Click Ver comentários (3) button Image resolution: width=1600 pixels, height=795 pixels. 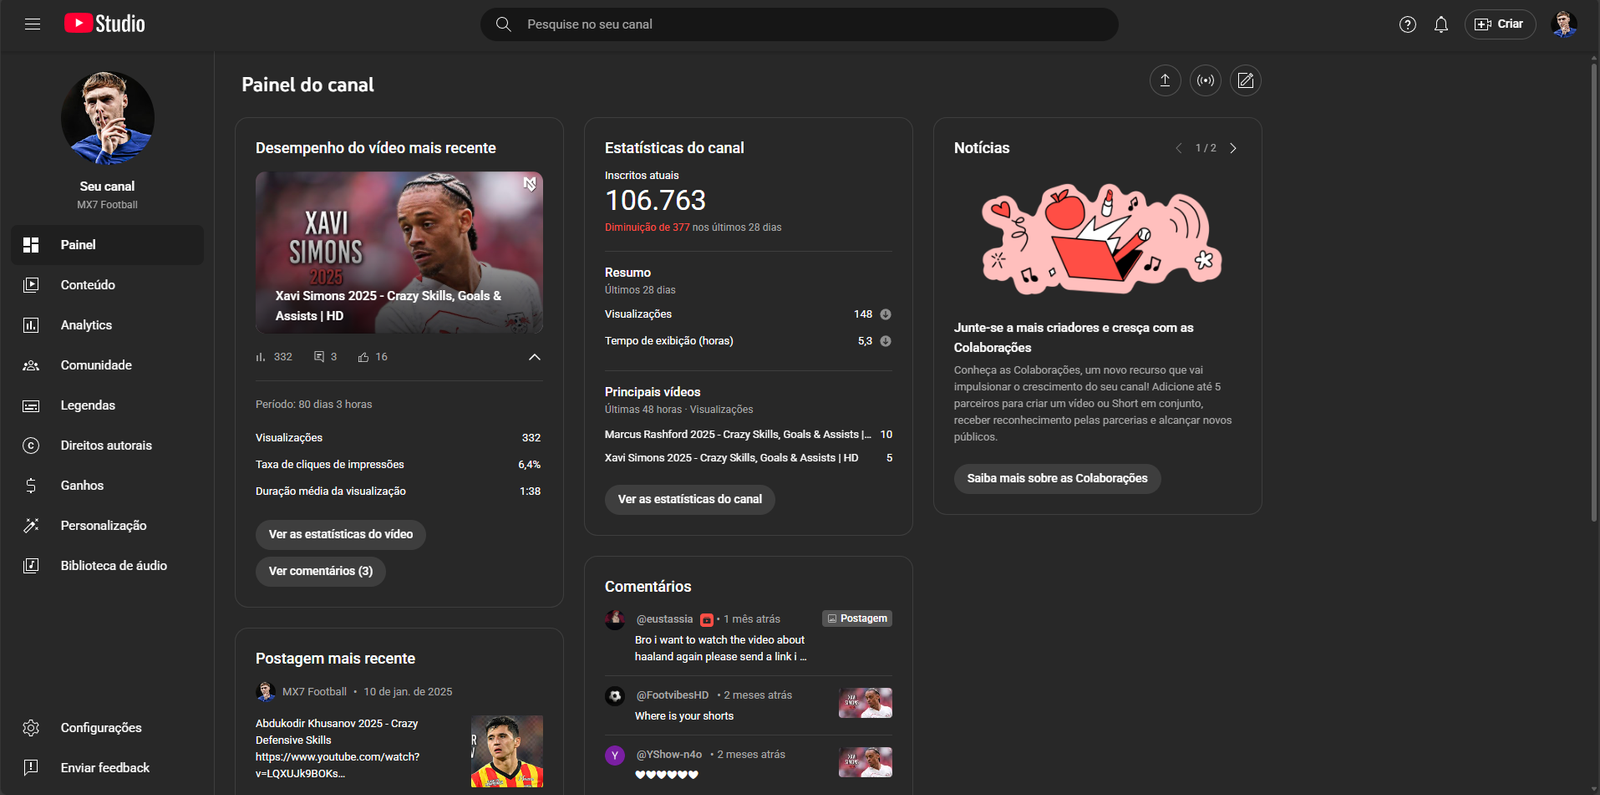coord(320,571)
